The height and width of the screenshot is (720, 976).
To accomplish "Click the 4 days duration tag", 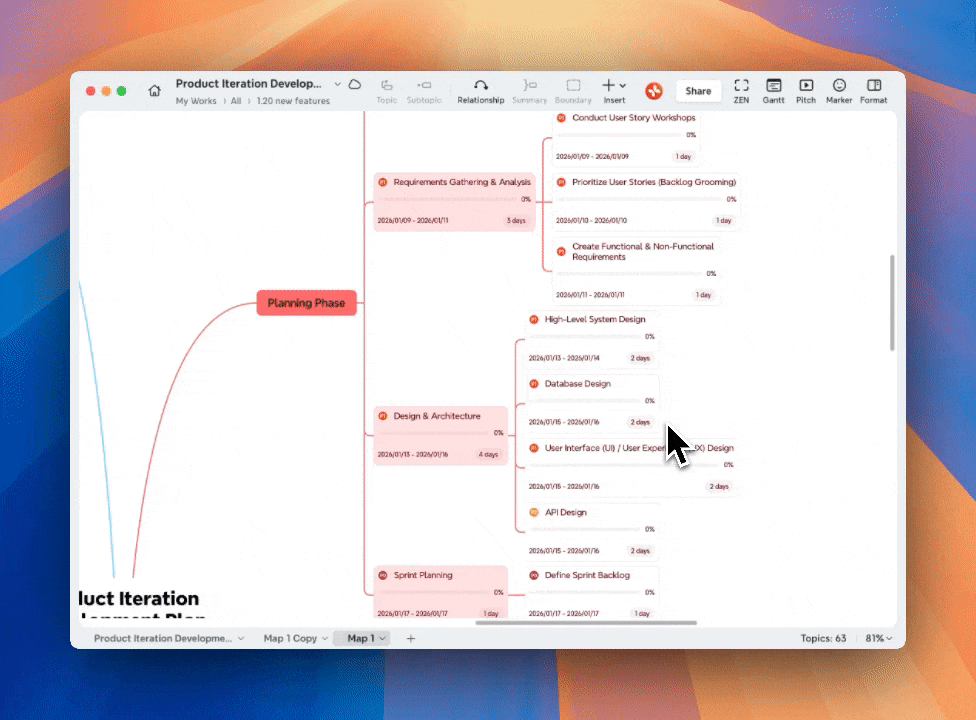I will click(489, 454).
